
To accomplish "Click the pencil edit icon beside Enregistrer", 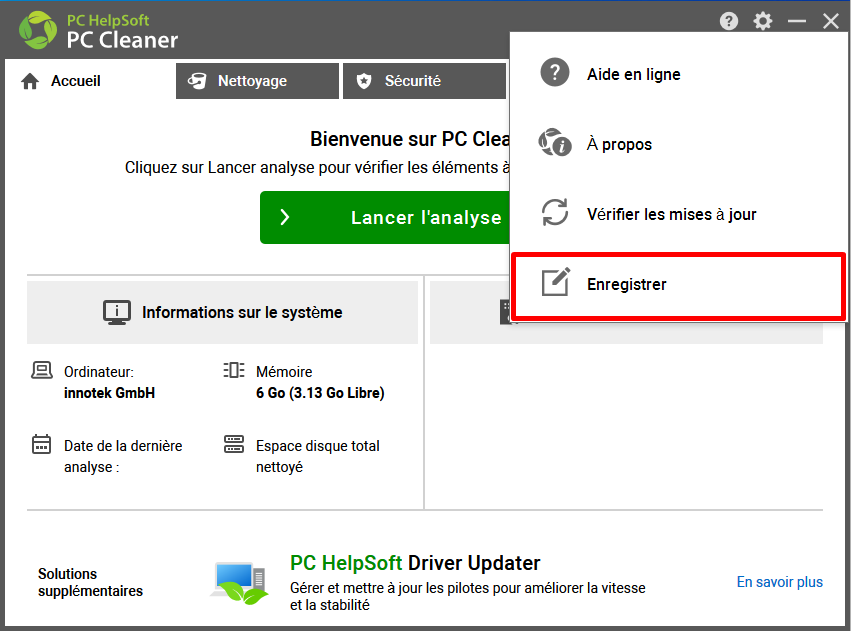I will pyautogui.click(x=556, y=282).
